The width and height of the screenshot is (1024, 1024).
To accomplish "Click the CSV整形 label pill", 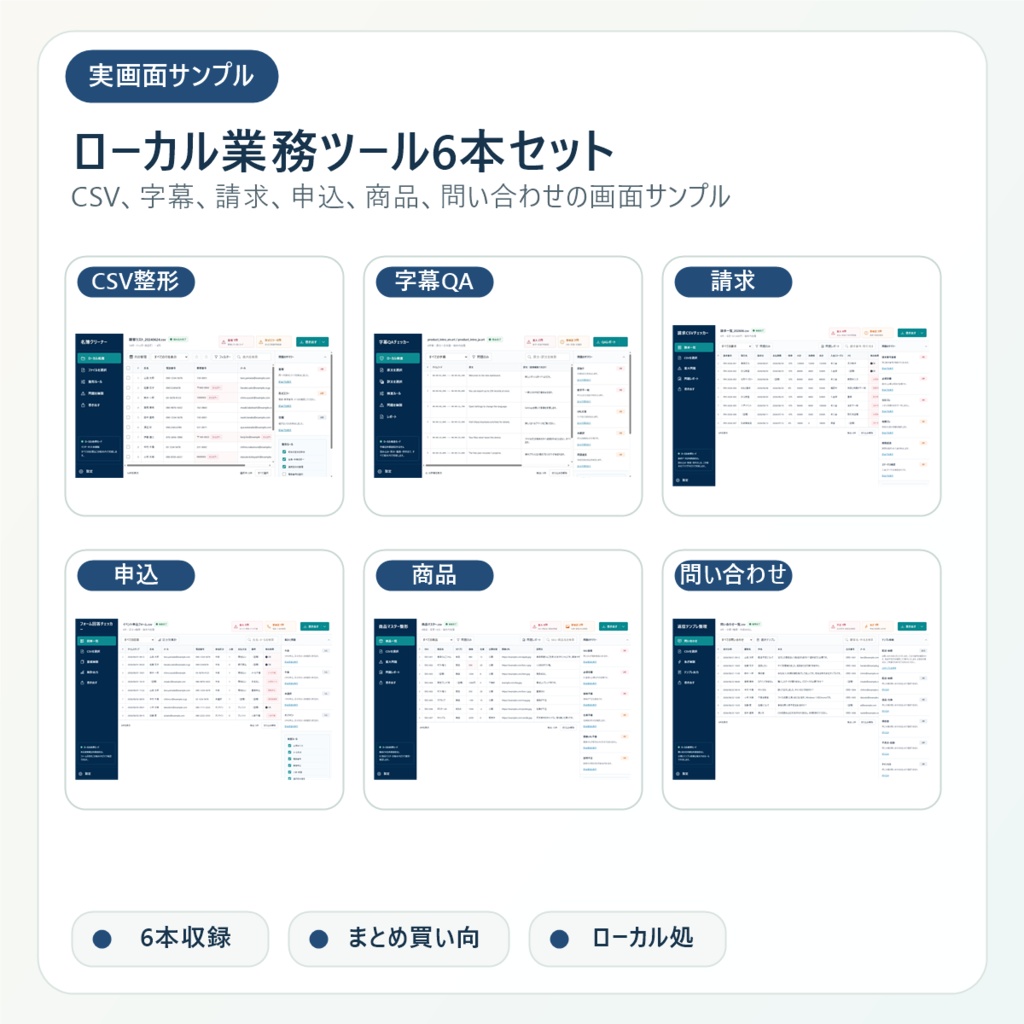I will coord(136,281).
